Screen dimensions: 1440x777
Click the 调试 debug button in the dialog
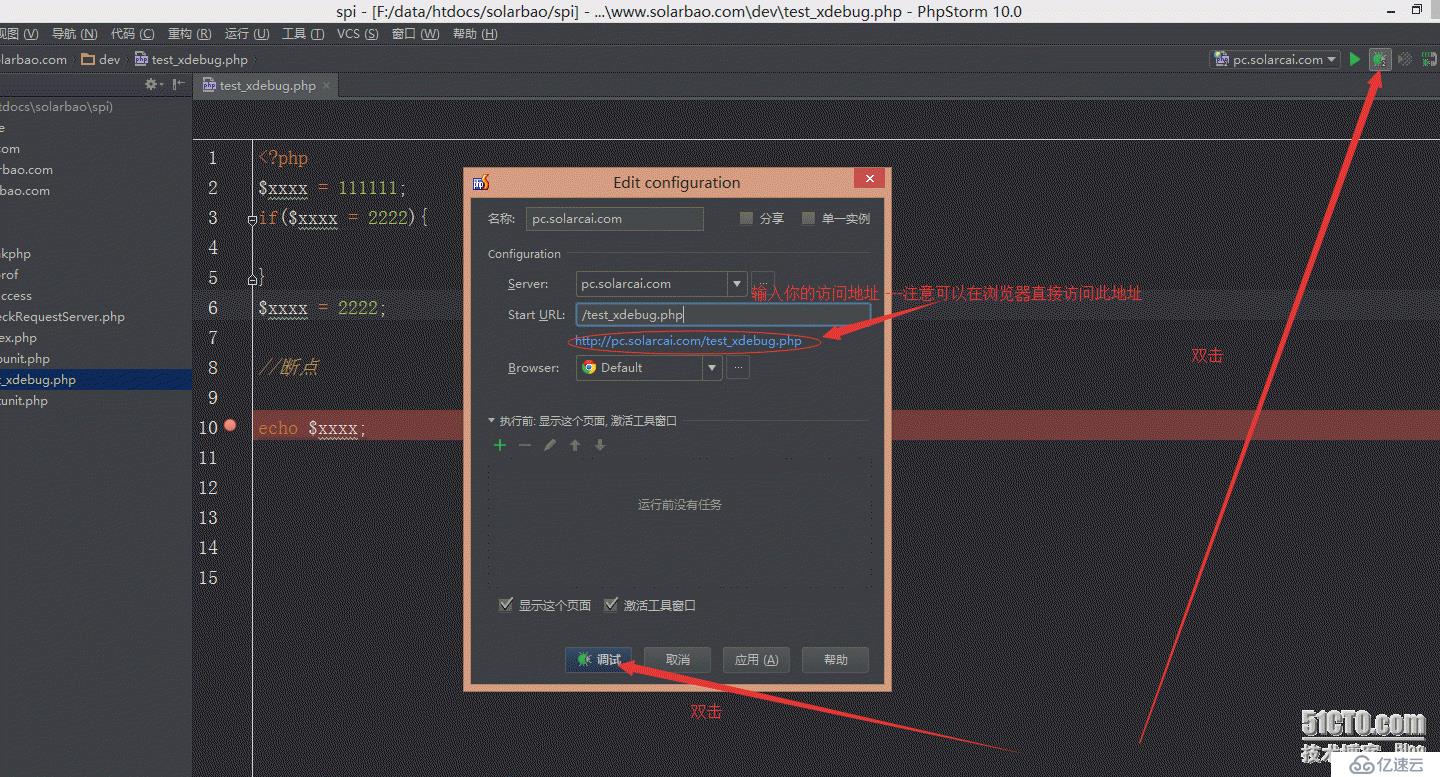(598, 660)
